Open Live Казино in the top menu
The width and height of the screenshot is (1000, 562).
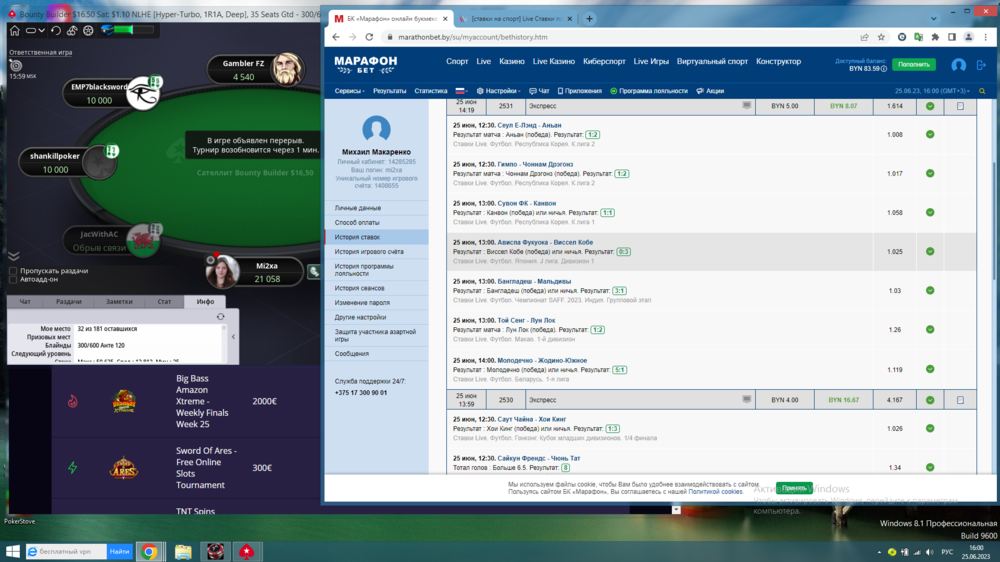coord(655,62)
